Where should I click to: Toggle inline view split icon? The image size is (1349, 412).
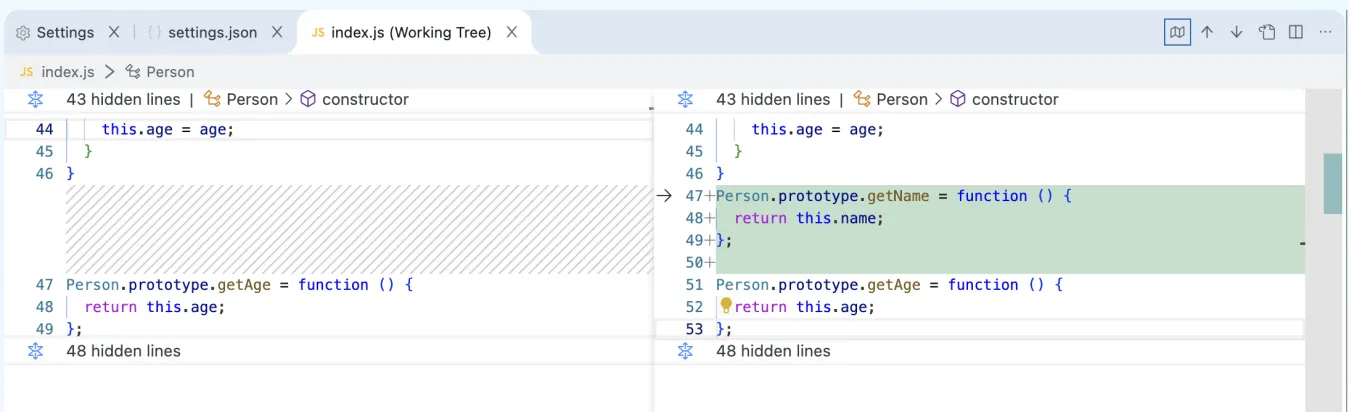[x=1296, y=32]
